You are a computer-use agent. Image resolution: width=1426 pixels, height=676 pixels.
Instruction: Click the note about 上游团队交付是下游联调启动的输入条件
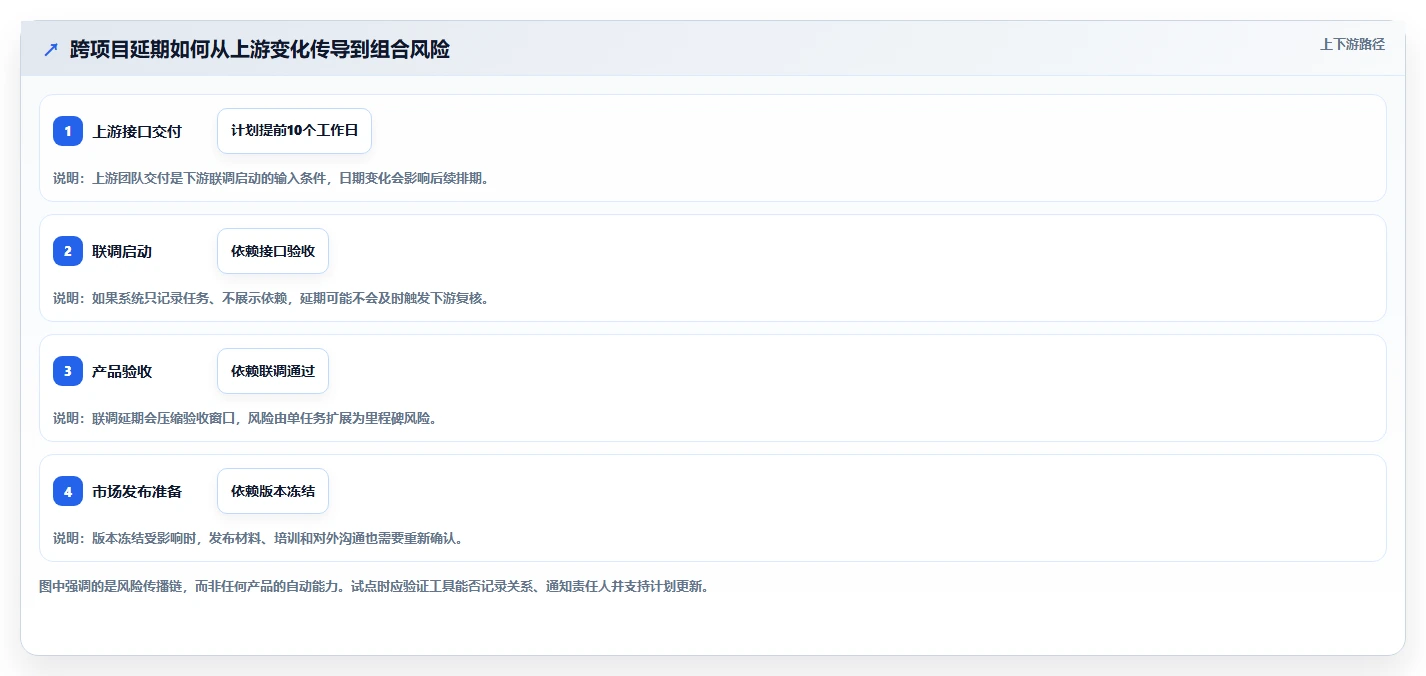pos(271,178)
